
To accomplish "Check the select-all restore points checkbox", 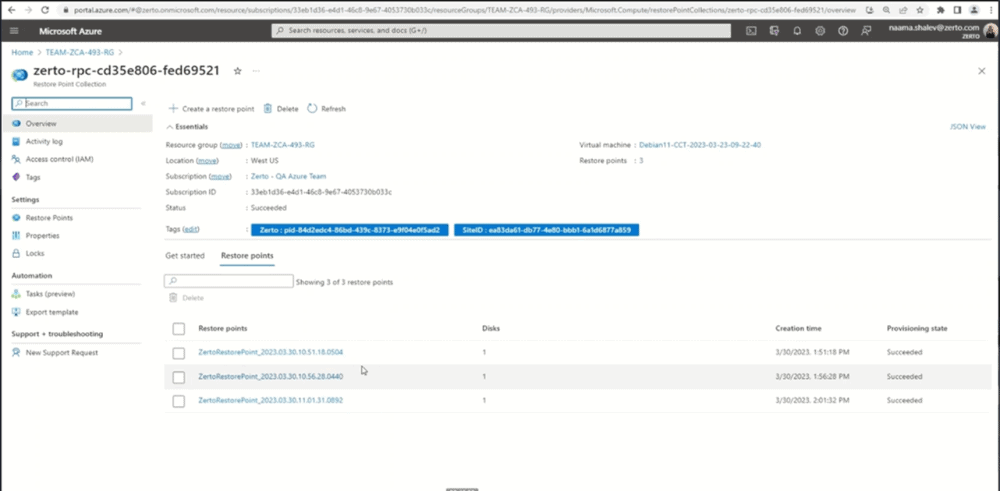I will point(179,329).
